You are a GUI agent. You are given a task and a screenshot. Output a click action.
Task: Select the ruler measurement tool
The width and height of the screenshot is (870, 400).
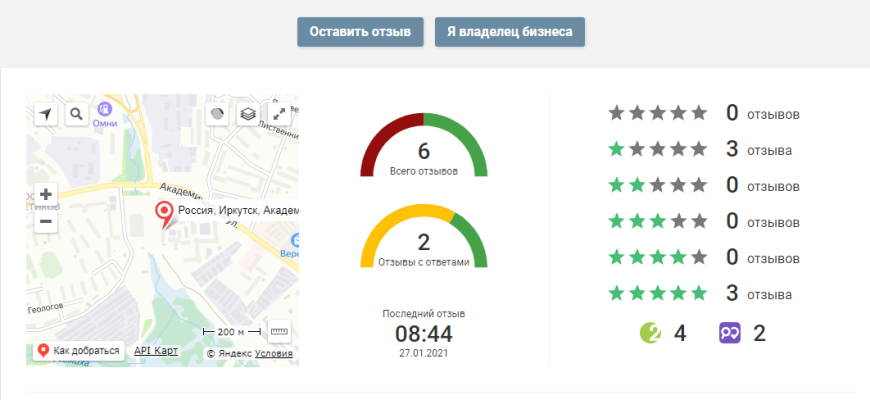pos(279,331)
